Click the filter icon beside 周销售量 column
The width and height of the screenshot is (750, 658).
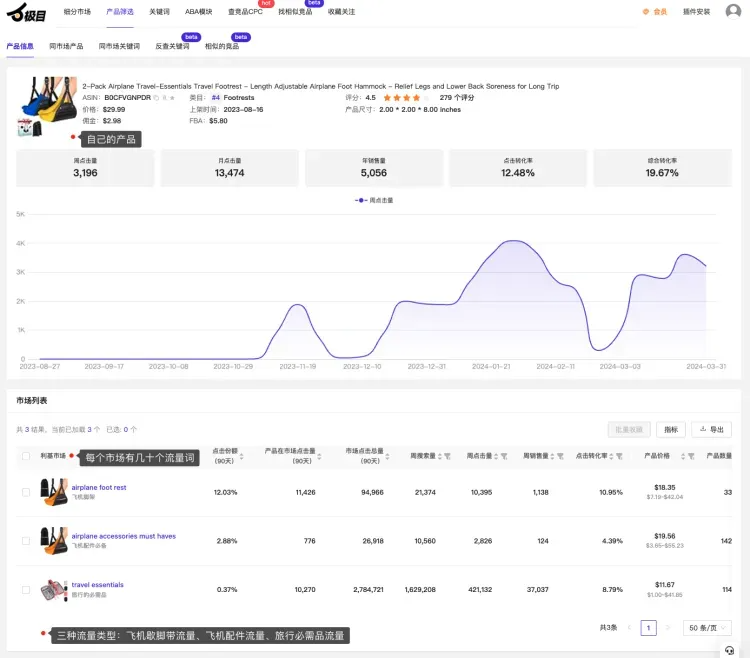click(558, 456)
